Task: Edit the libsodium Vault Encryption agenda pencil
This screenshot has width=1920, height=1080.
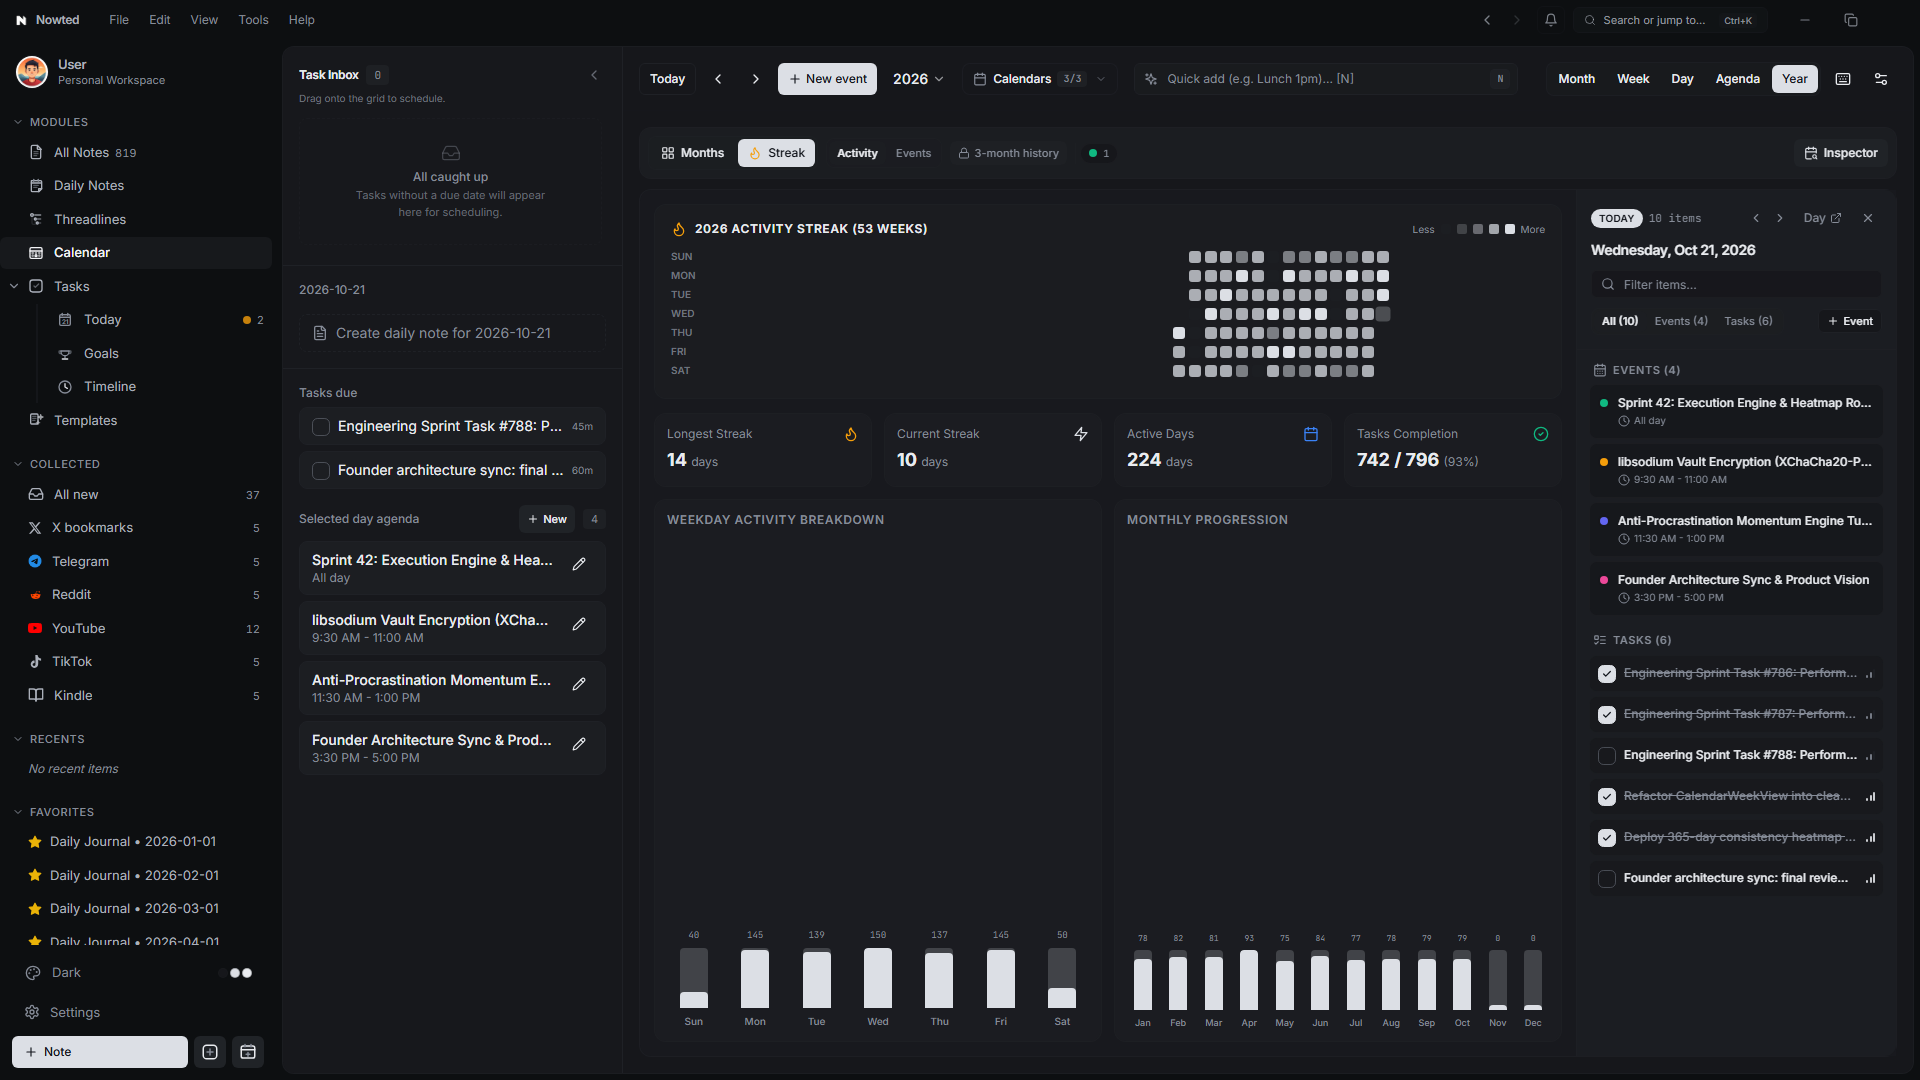Action: click(x=579, y=624)
